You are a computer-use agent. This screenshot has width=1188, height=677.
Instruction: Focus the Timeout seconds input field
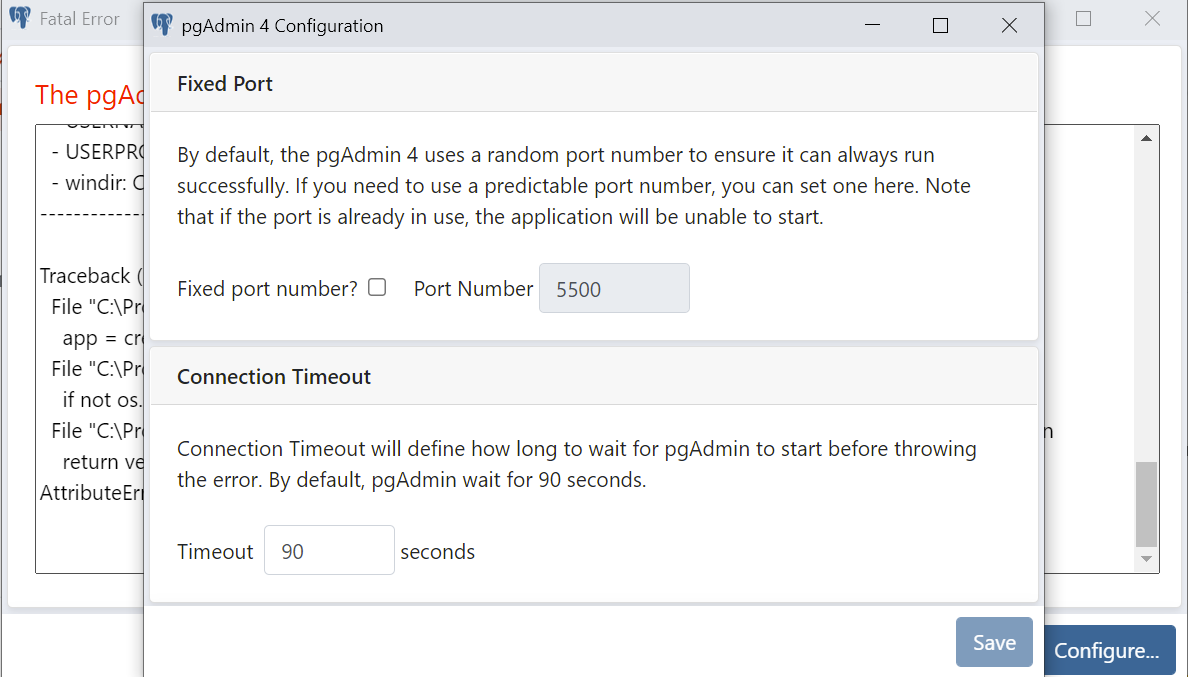tap(329, 551)
